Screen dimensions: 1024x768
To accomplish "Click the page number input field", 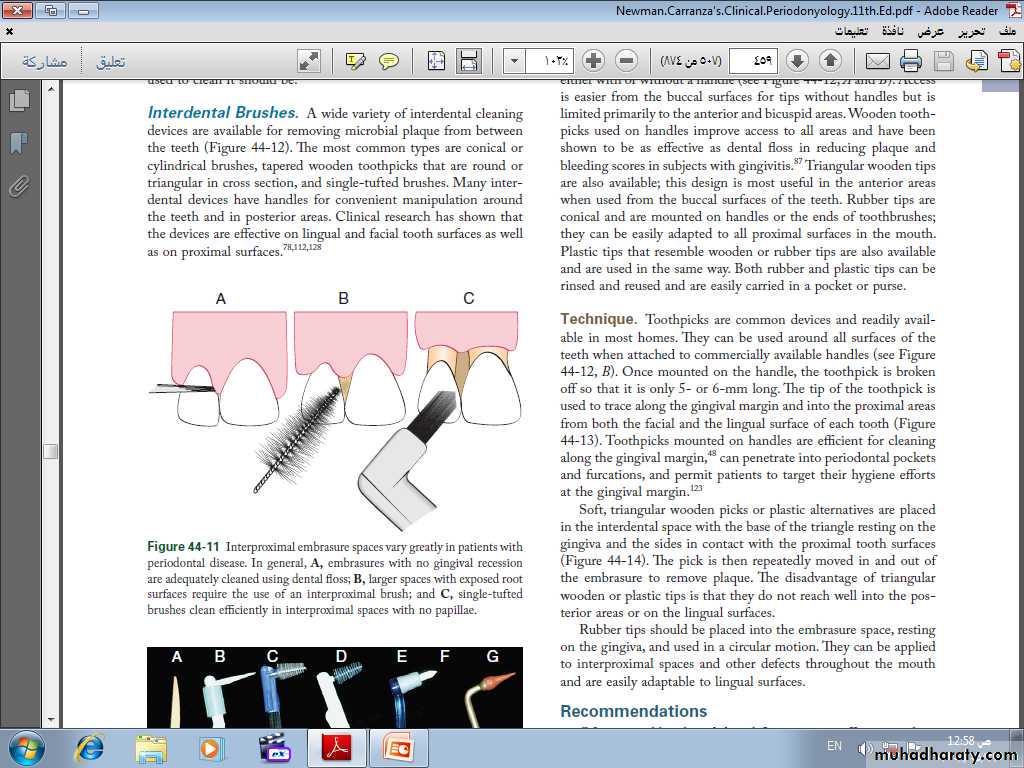I will (x=754, y=61).
